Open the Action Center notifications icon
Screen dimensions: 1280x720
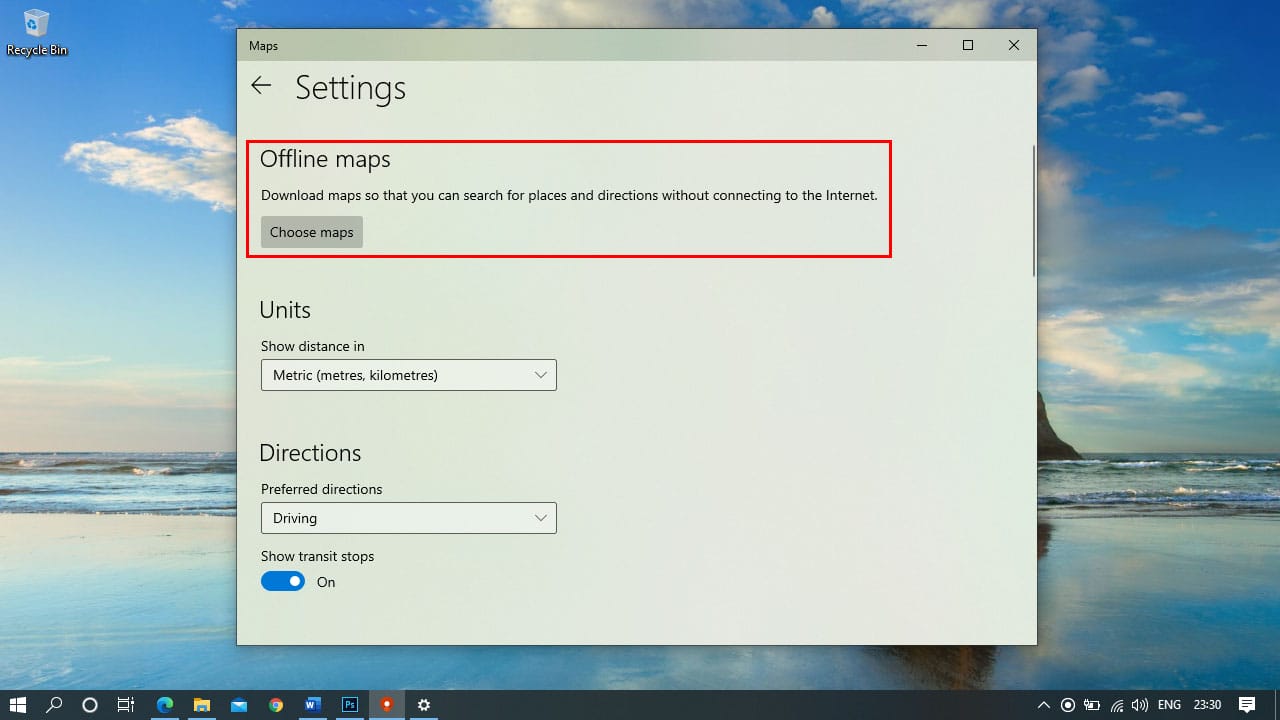coord(1247,705)
